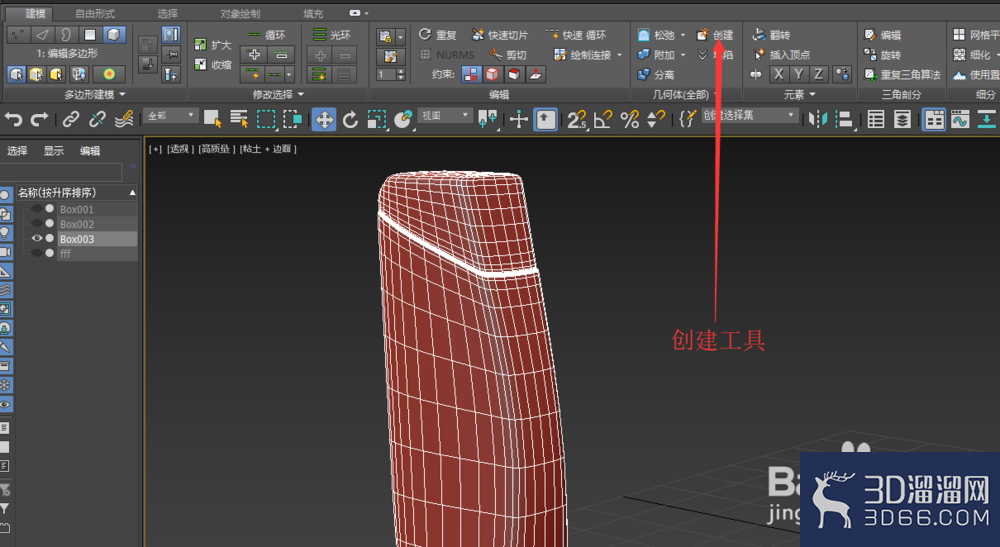Toggle visibility eye of Box003
Viewport: 1000px width, 547px height.
[x=37, y=238]
